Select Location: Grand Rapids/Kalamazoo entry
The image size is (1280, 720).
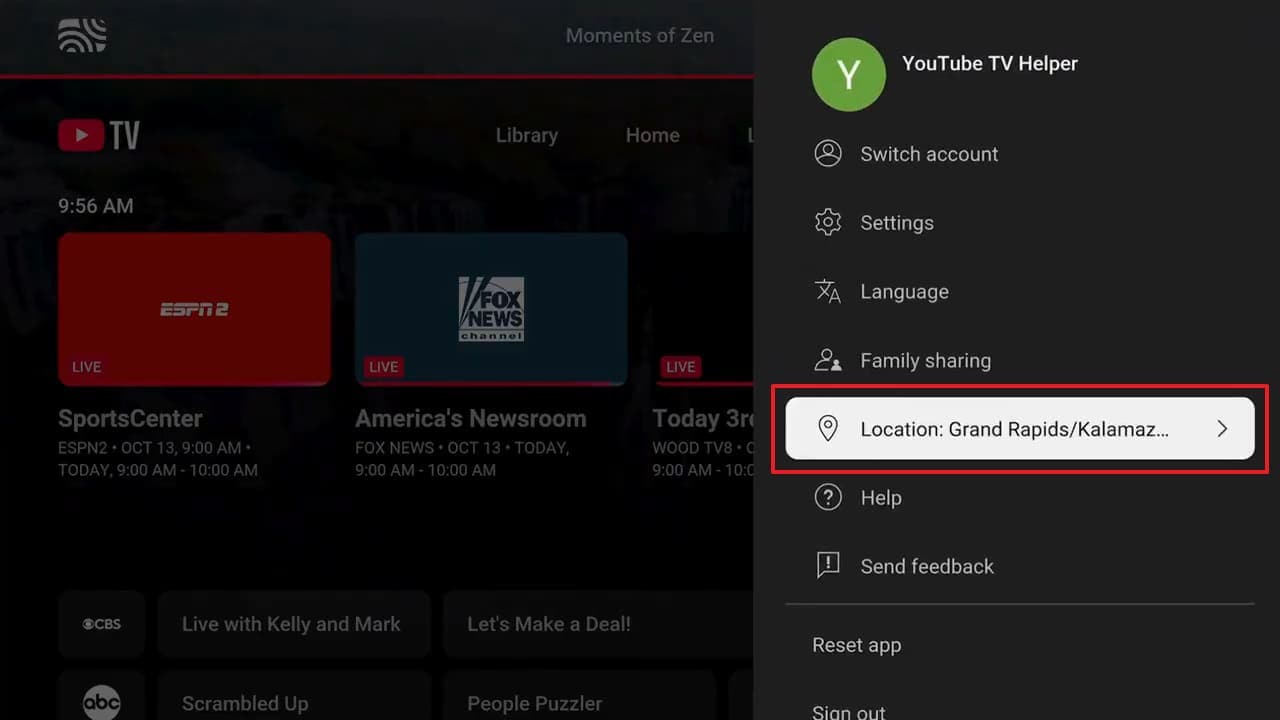point(1020,429)
